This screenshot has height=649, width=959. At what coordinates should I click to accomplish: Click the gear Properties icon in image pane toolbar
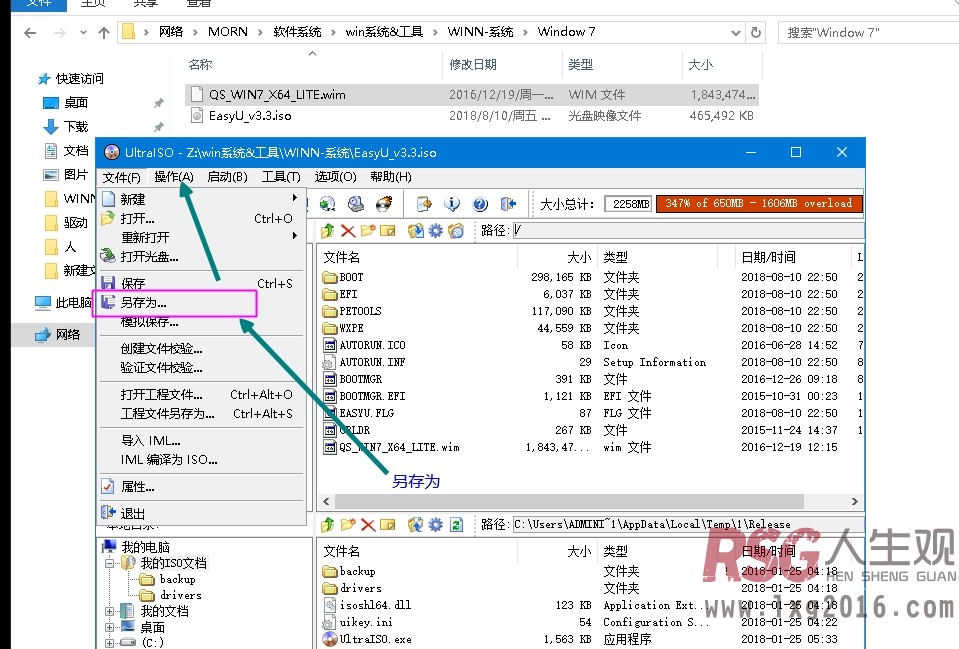click(x=435, y=231)
